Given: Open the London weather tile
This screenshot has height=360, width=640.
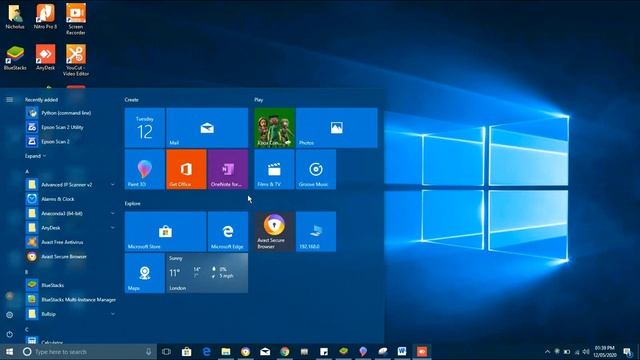Looking at the screenshot, I should pos(207,273).
